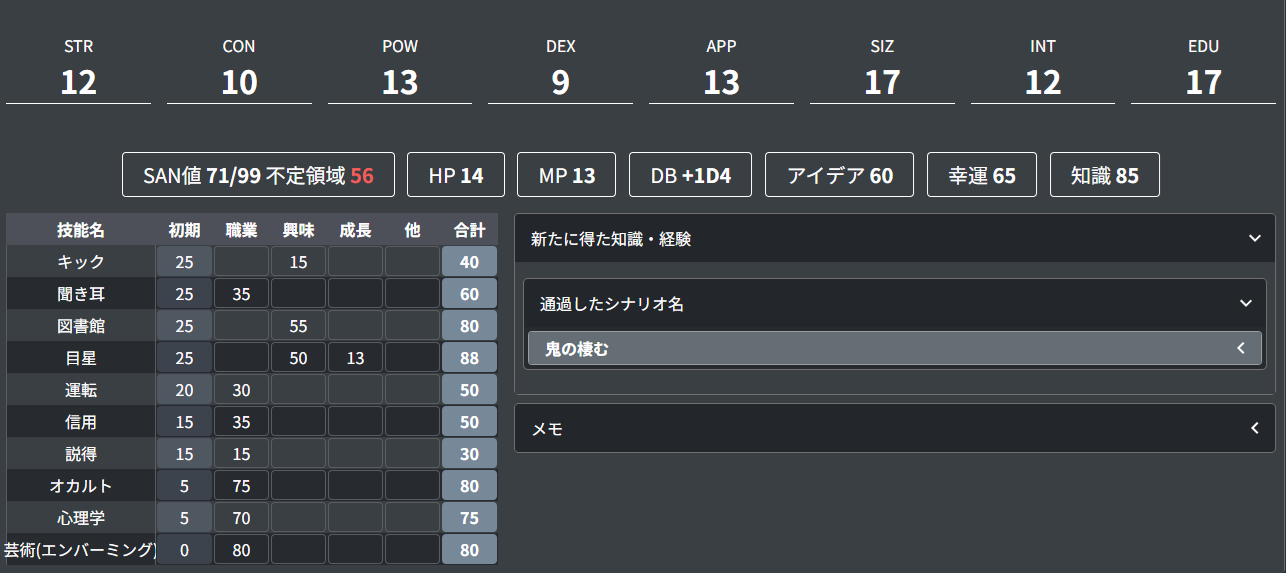The width and height of the screenshot is (1286, 573).
Task: Click the 芸術(エンバーミング) skill name cell
Action: coord(81,550)
